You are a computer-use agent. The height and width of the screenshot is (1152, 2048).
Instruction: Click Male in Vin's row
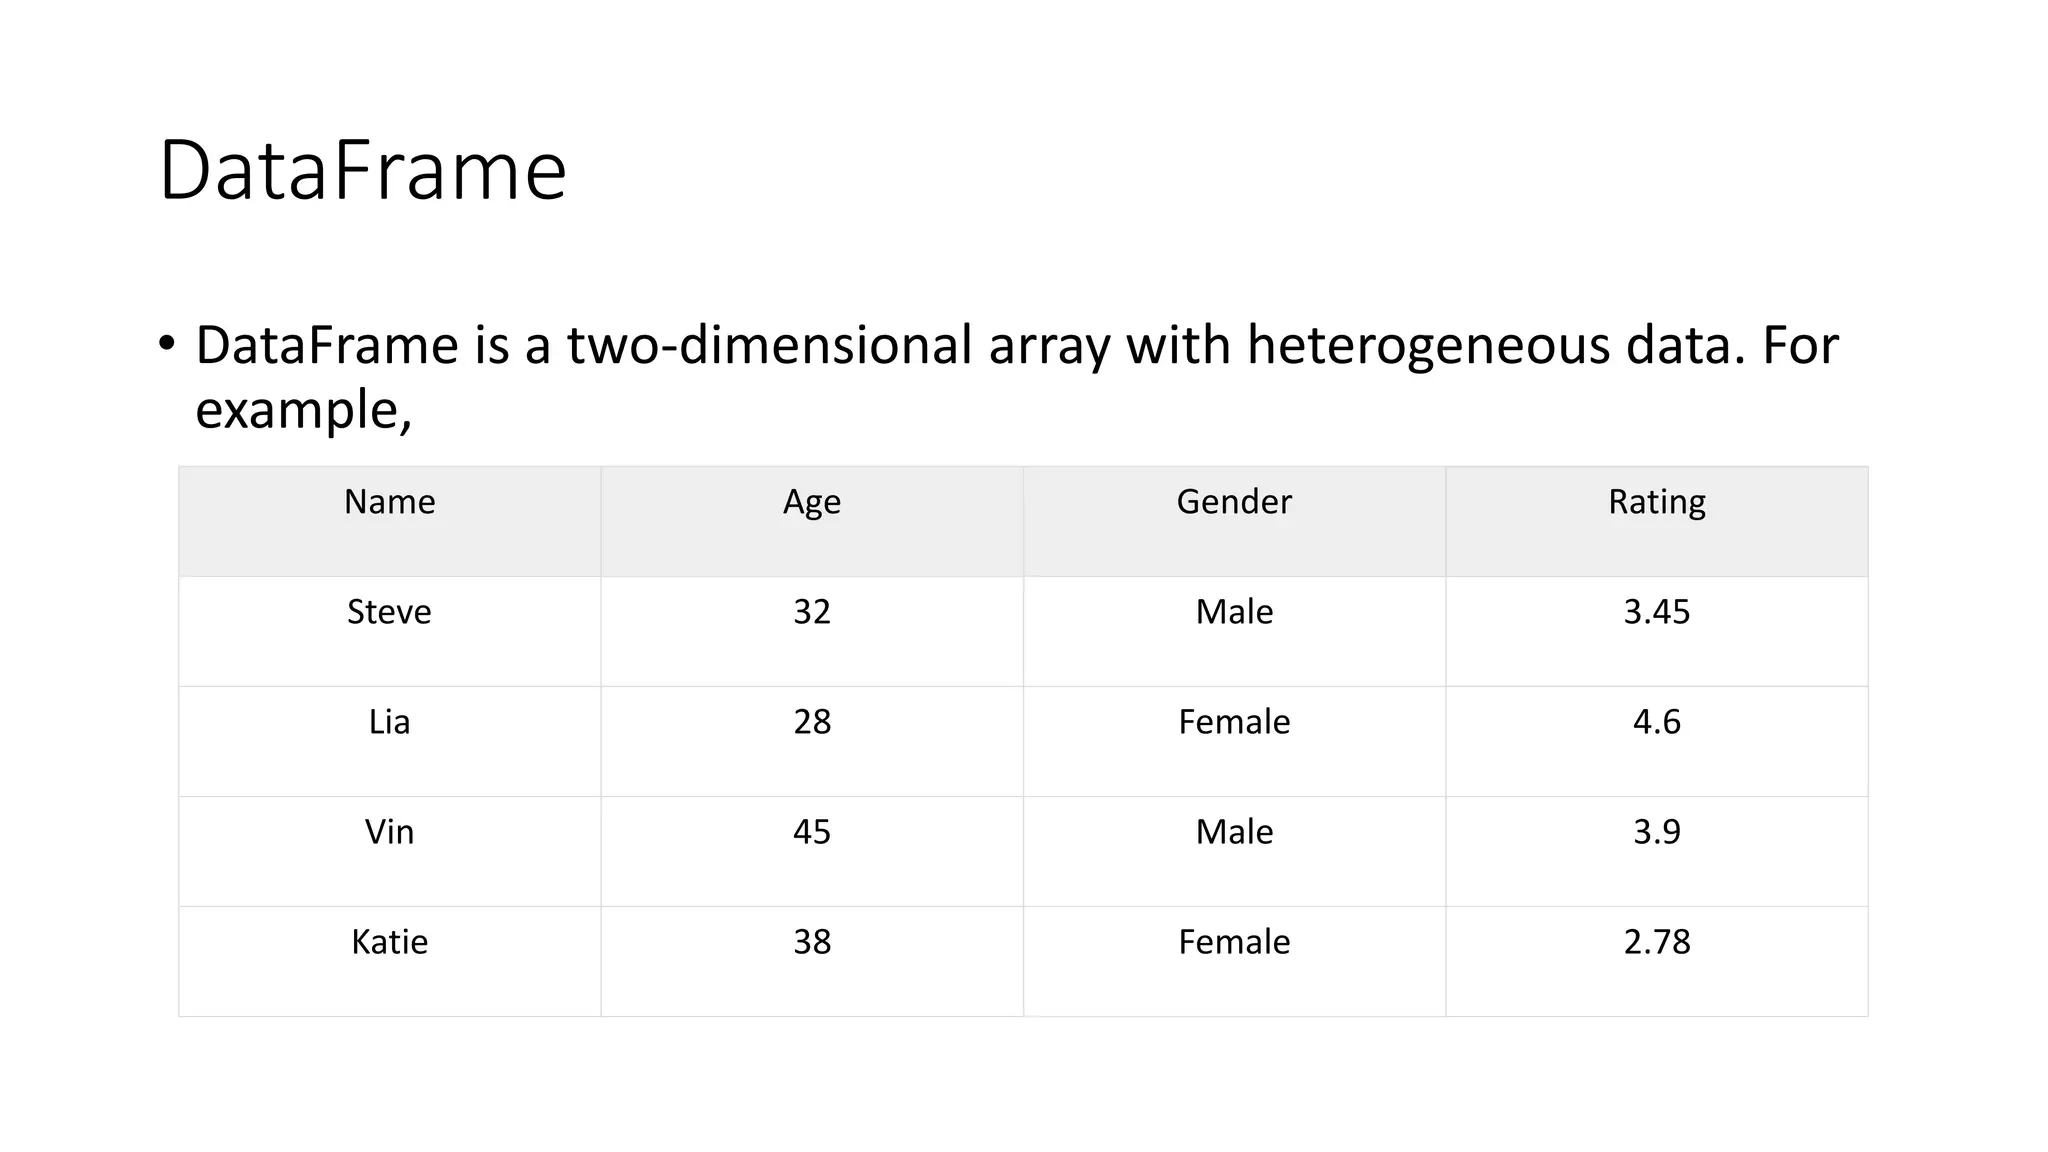click(x=1234, y=832)
